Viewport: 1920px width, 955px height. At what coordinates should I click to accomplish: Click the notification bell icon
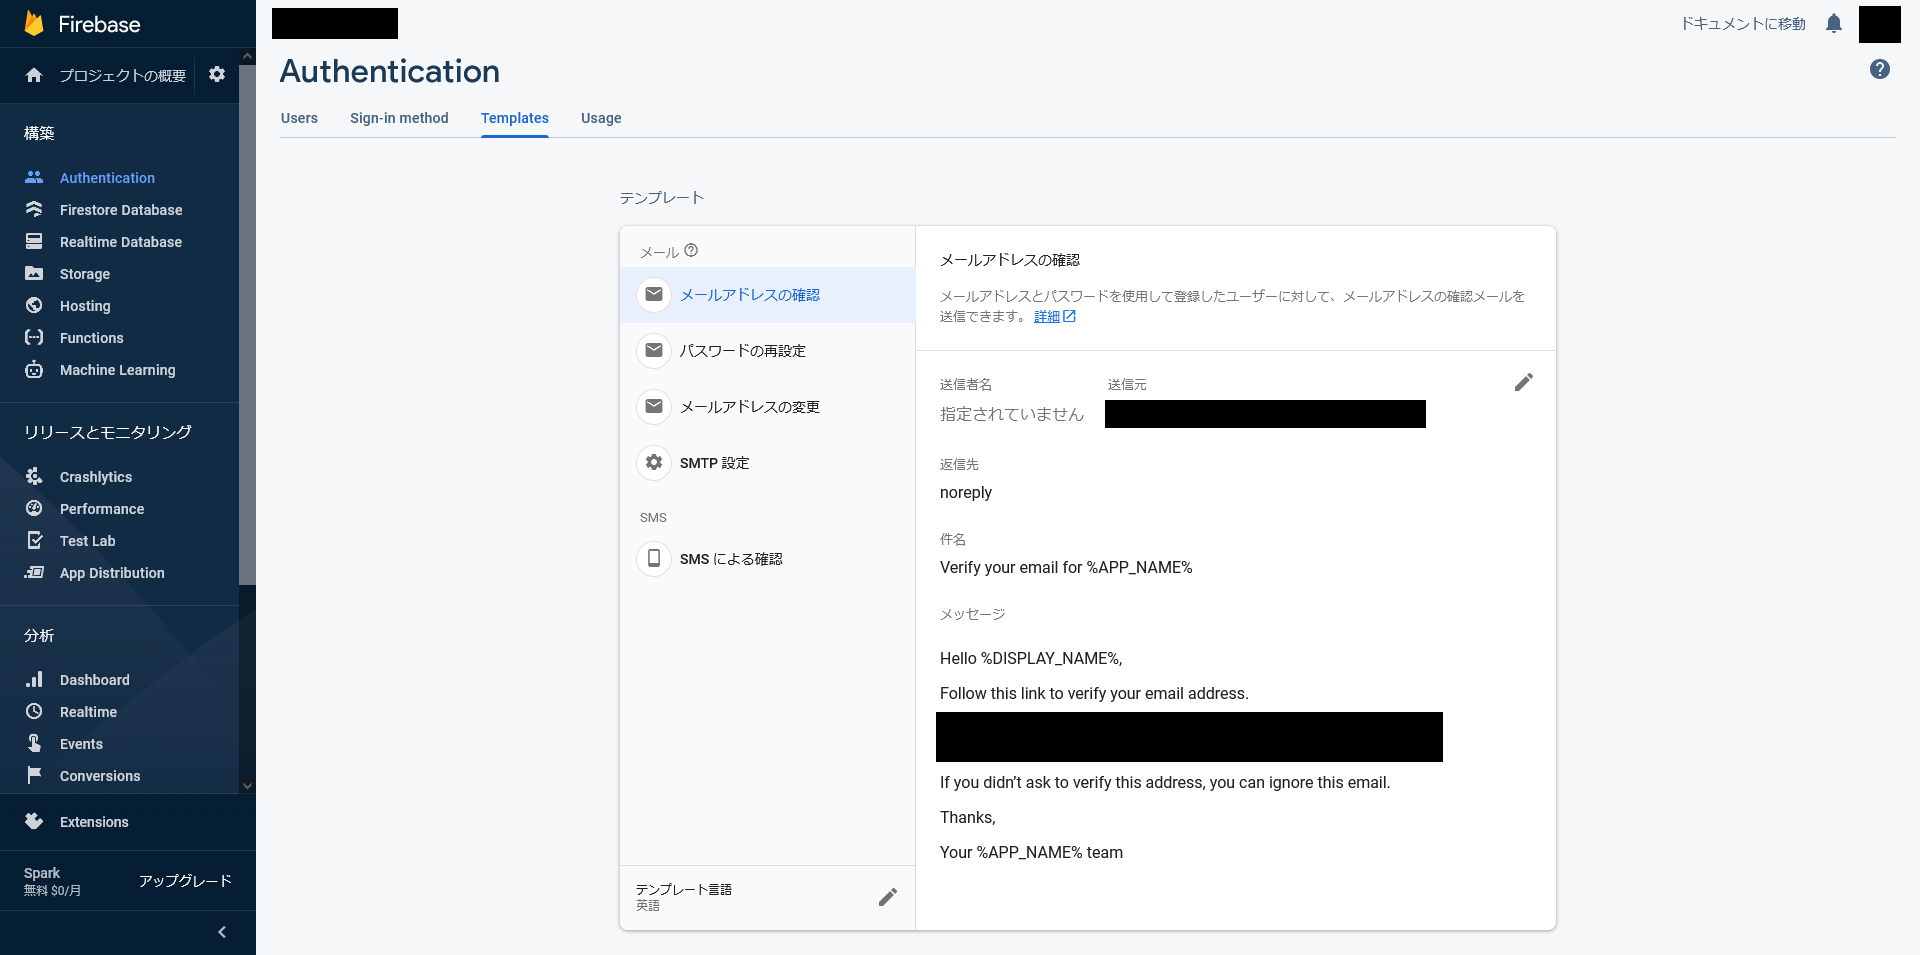[x=1833, y=24]
